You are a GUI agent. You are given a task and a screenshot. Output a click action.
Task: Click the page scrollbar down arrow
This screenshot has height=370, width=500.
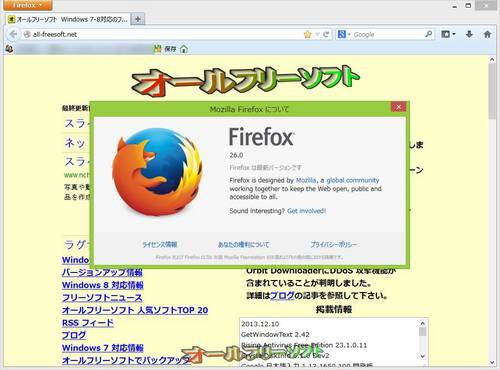coord(492,362)
